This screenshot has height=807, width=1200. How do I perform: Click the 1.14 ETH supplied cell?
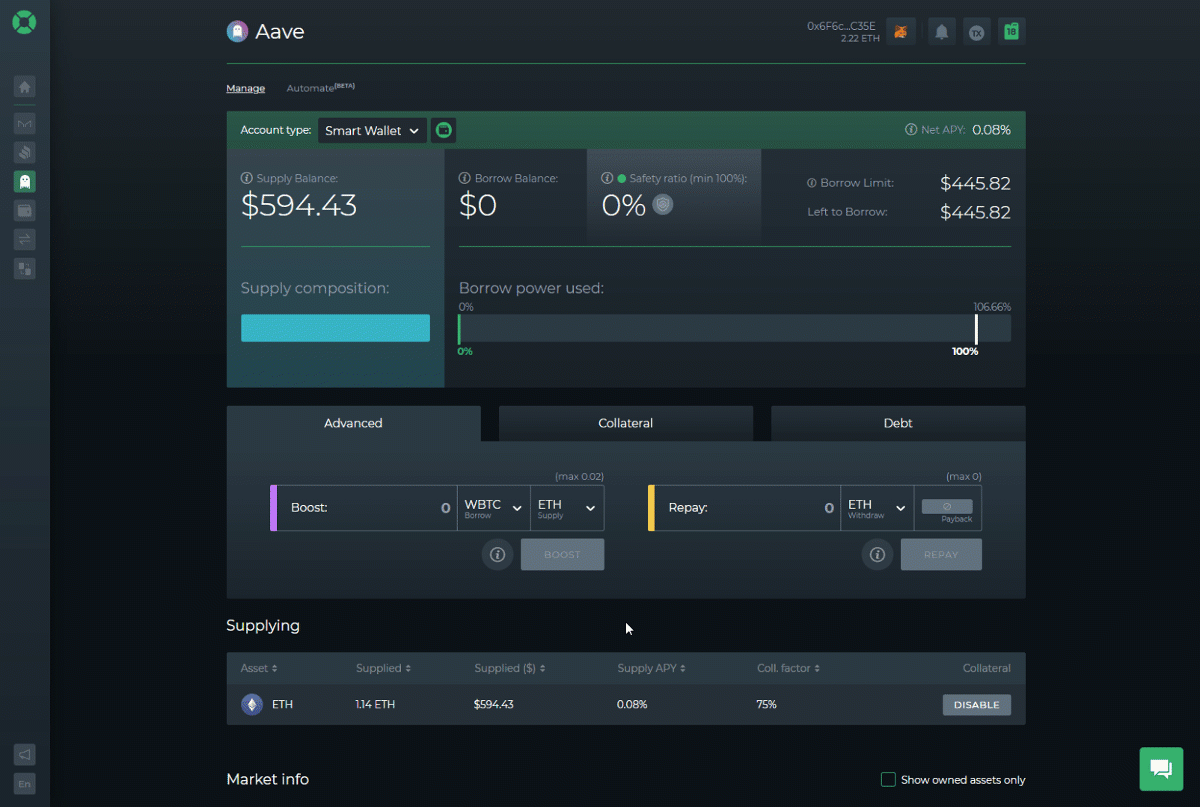click(x=375, y=705)
